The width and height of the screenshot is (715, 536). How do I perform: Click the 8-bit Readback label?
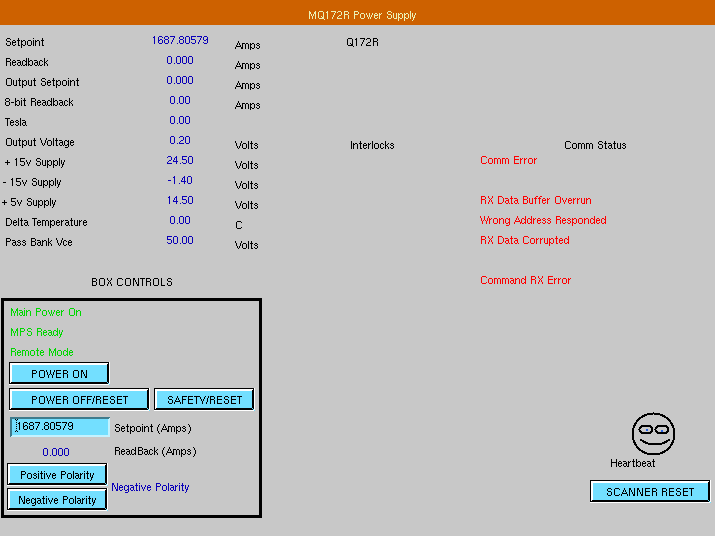[x=39, y=102]
